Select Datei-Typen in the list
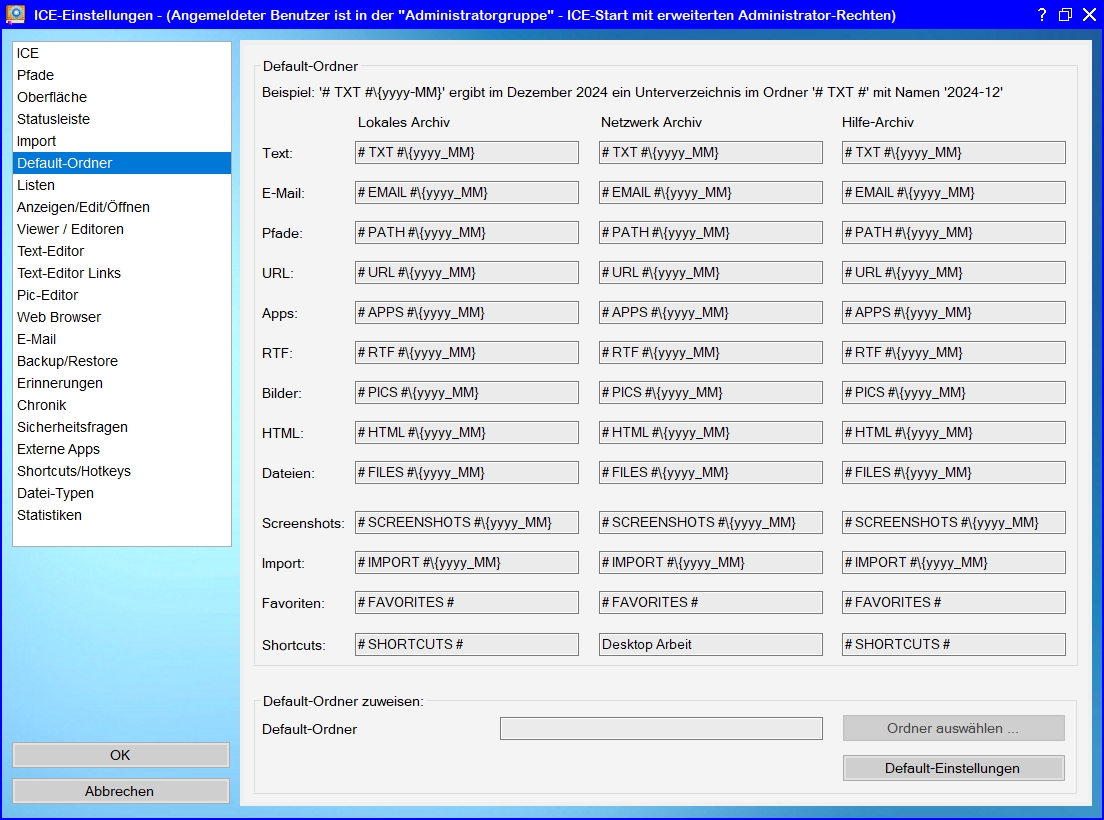 pos(122,493)
